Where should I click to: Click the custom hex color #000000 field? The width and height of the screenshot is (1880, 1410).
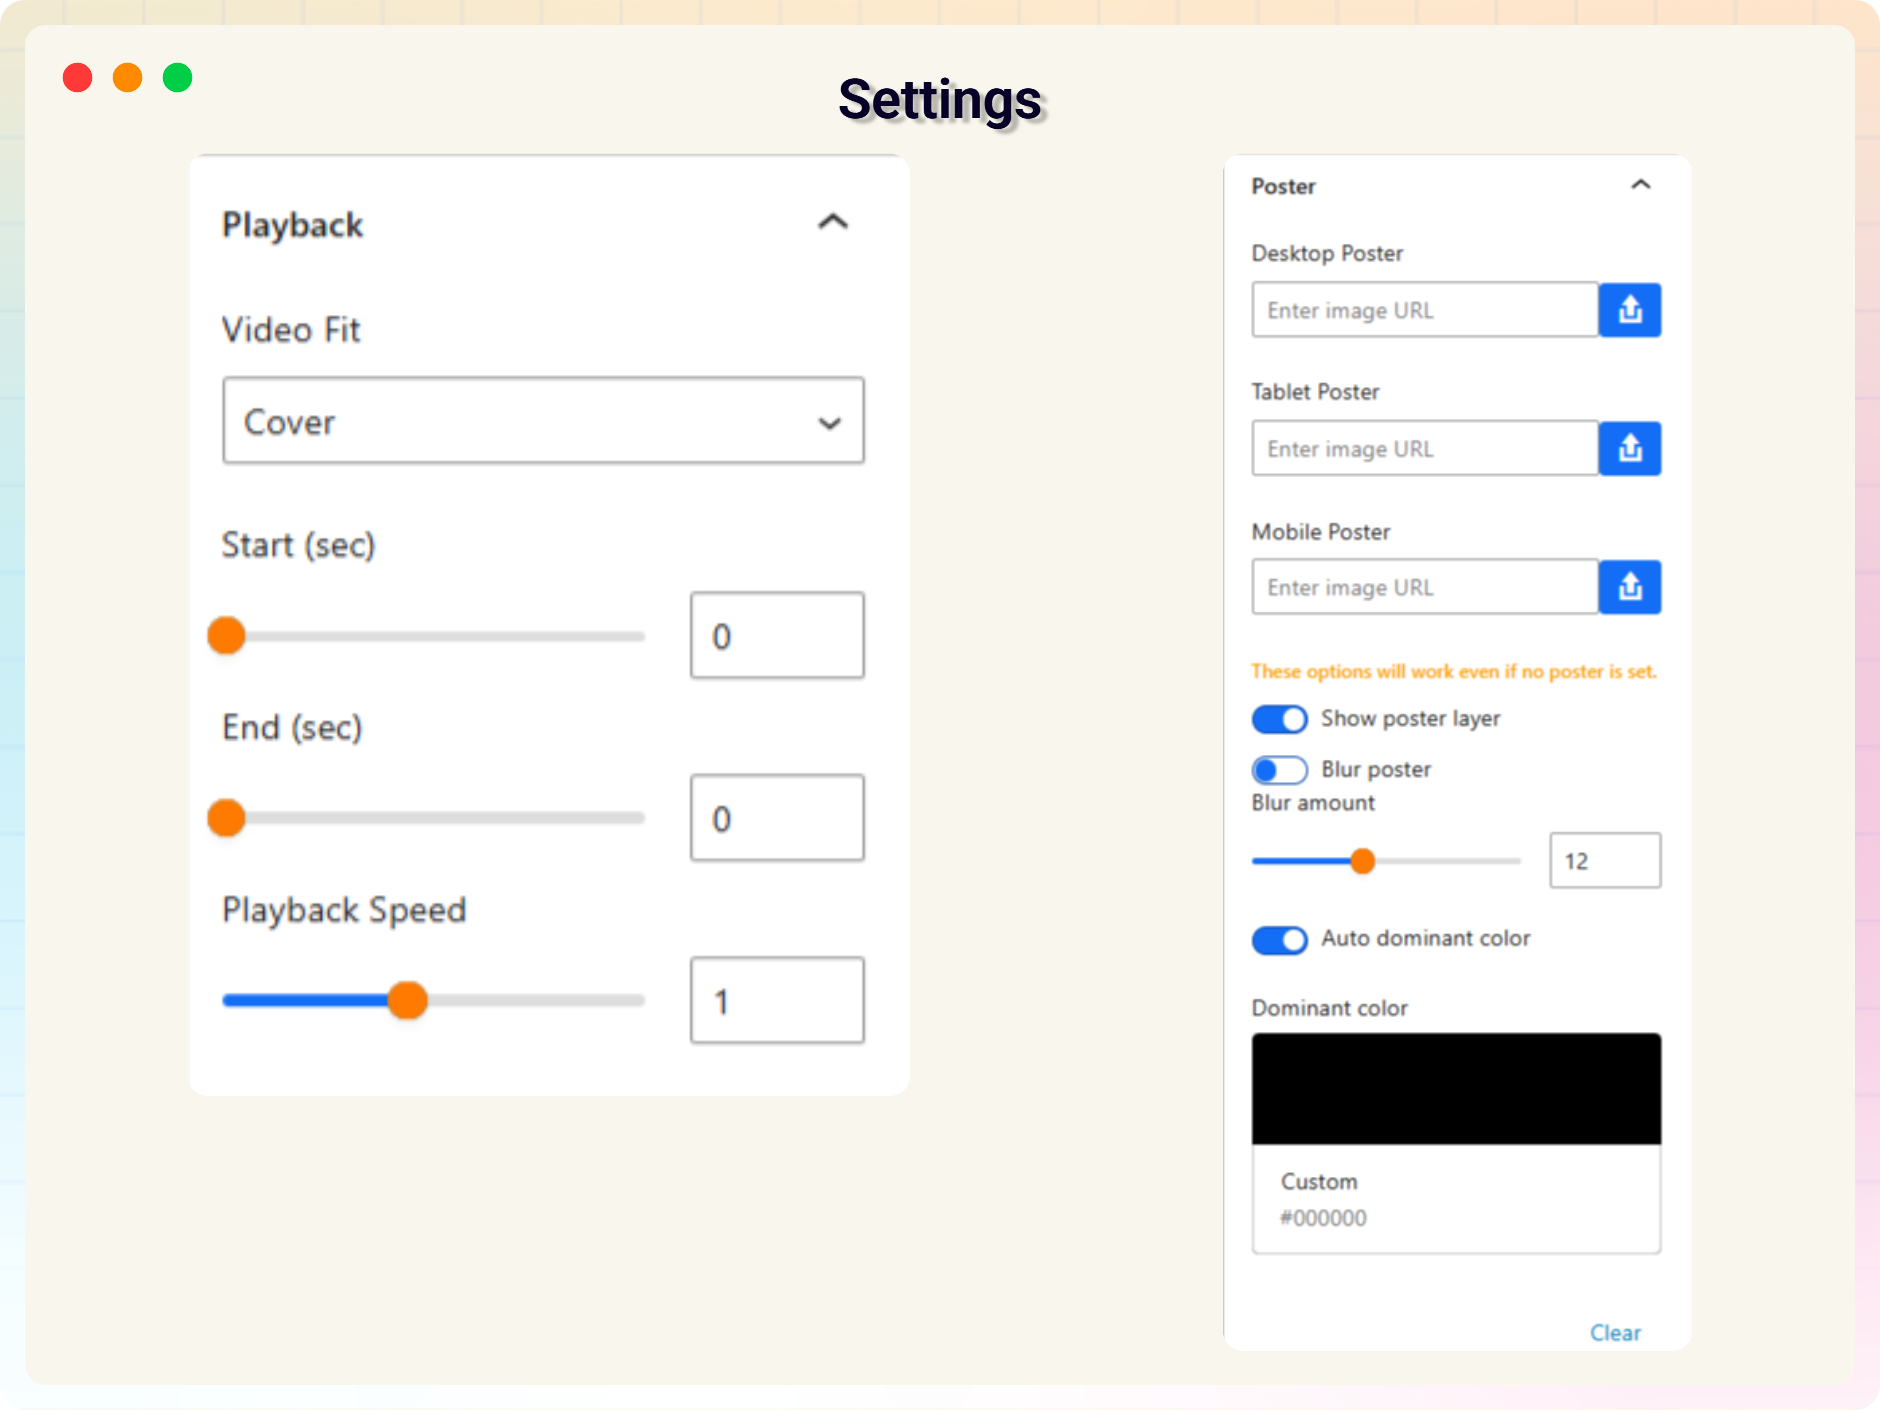(x=1324, y=1218)
